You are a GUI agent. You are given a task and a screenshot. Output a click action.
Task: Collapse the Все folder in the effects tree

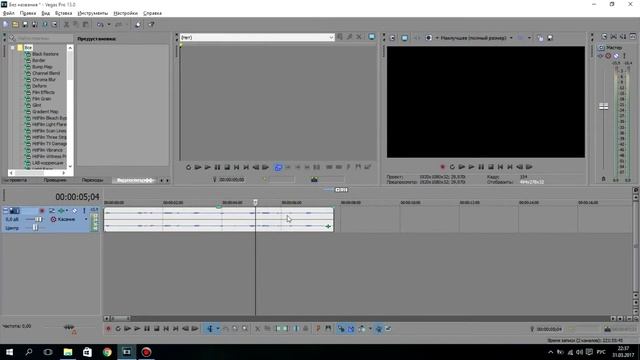pos(13,48)
